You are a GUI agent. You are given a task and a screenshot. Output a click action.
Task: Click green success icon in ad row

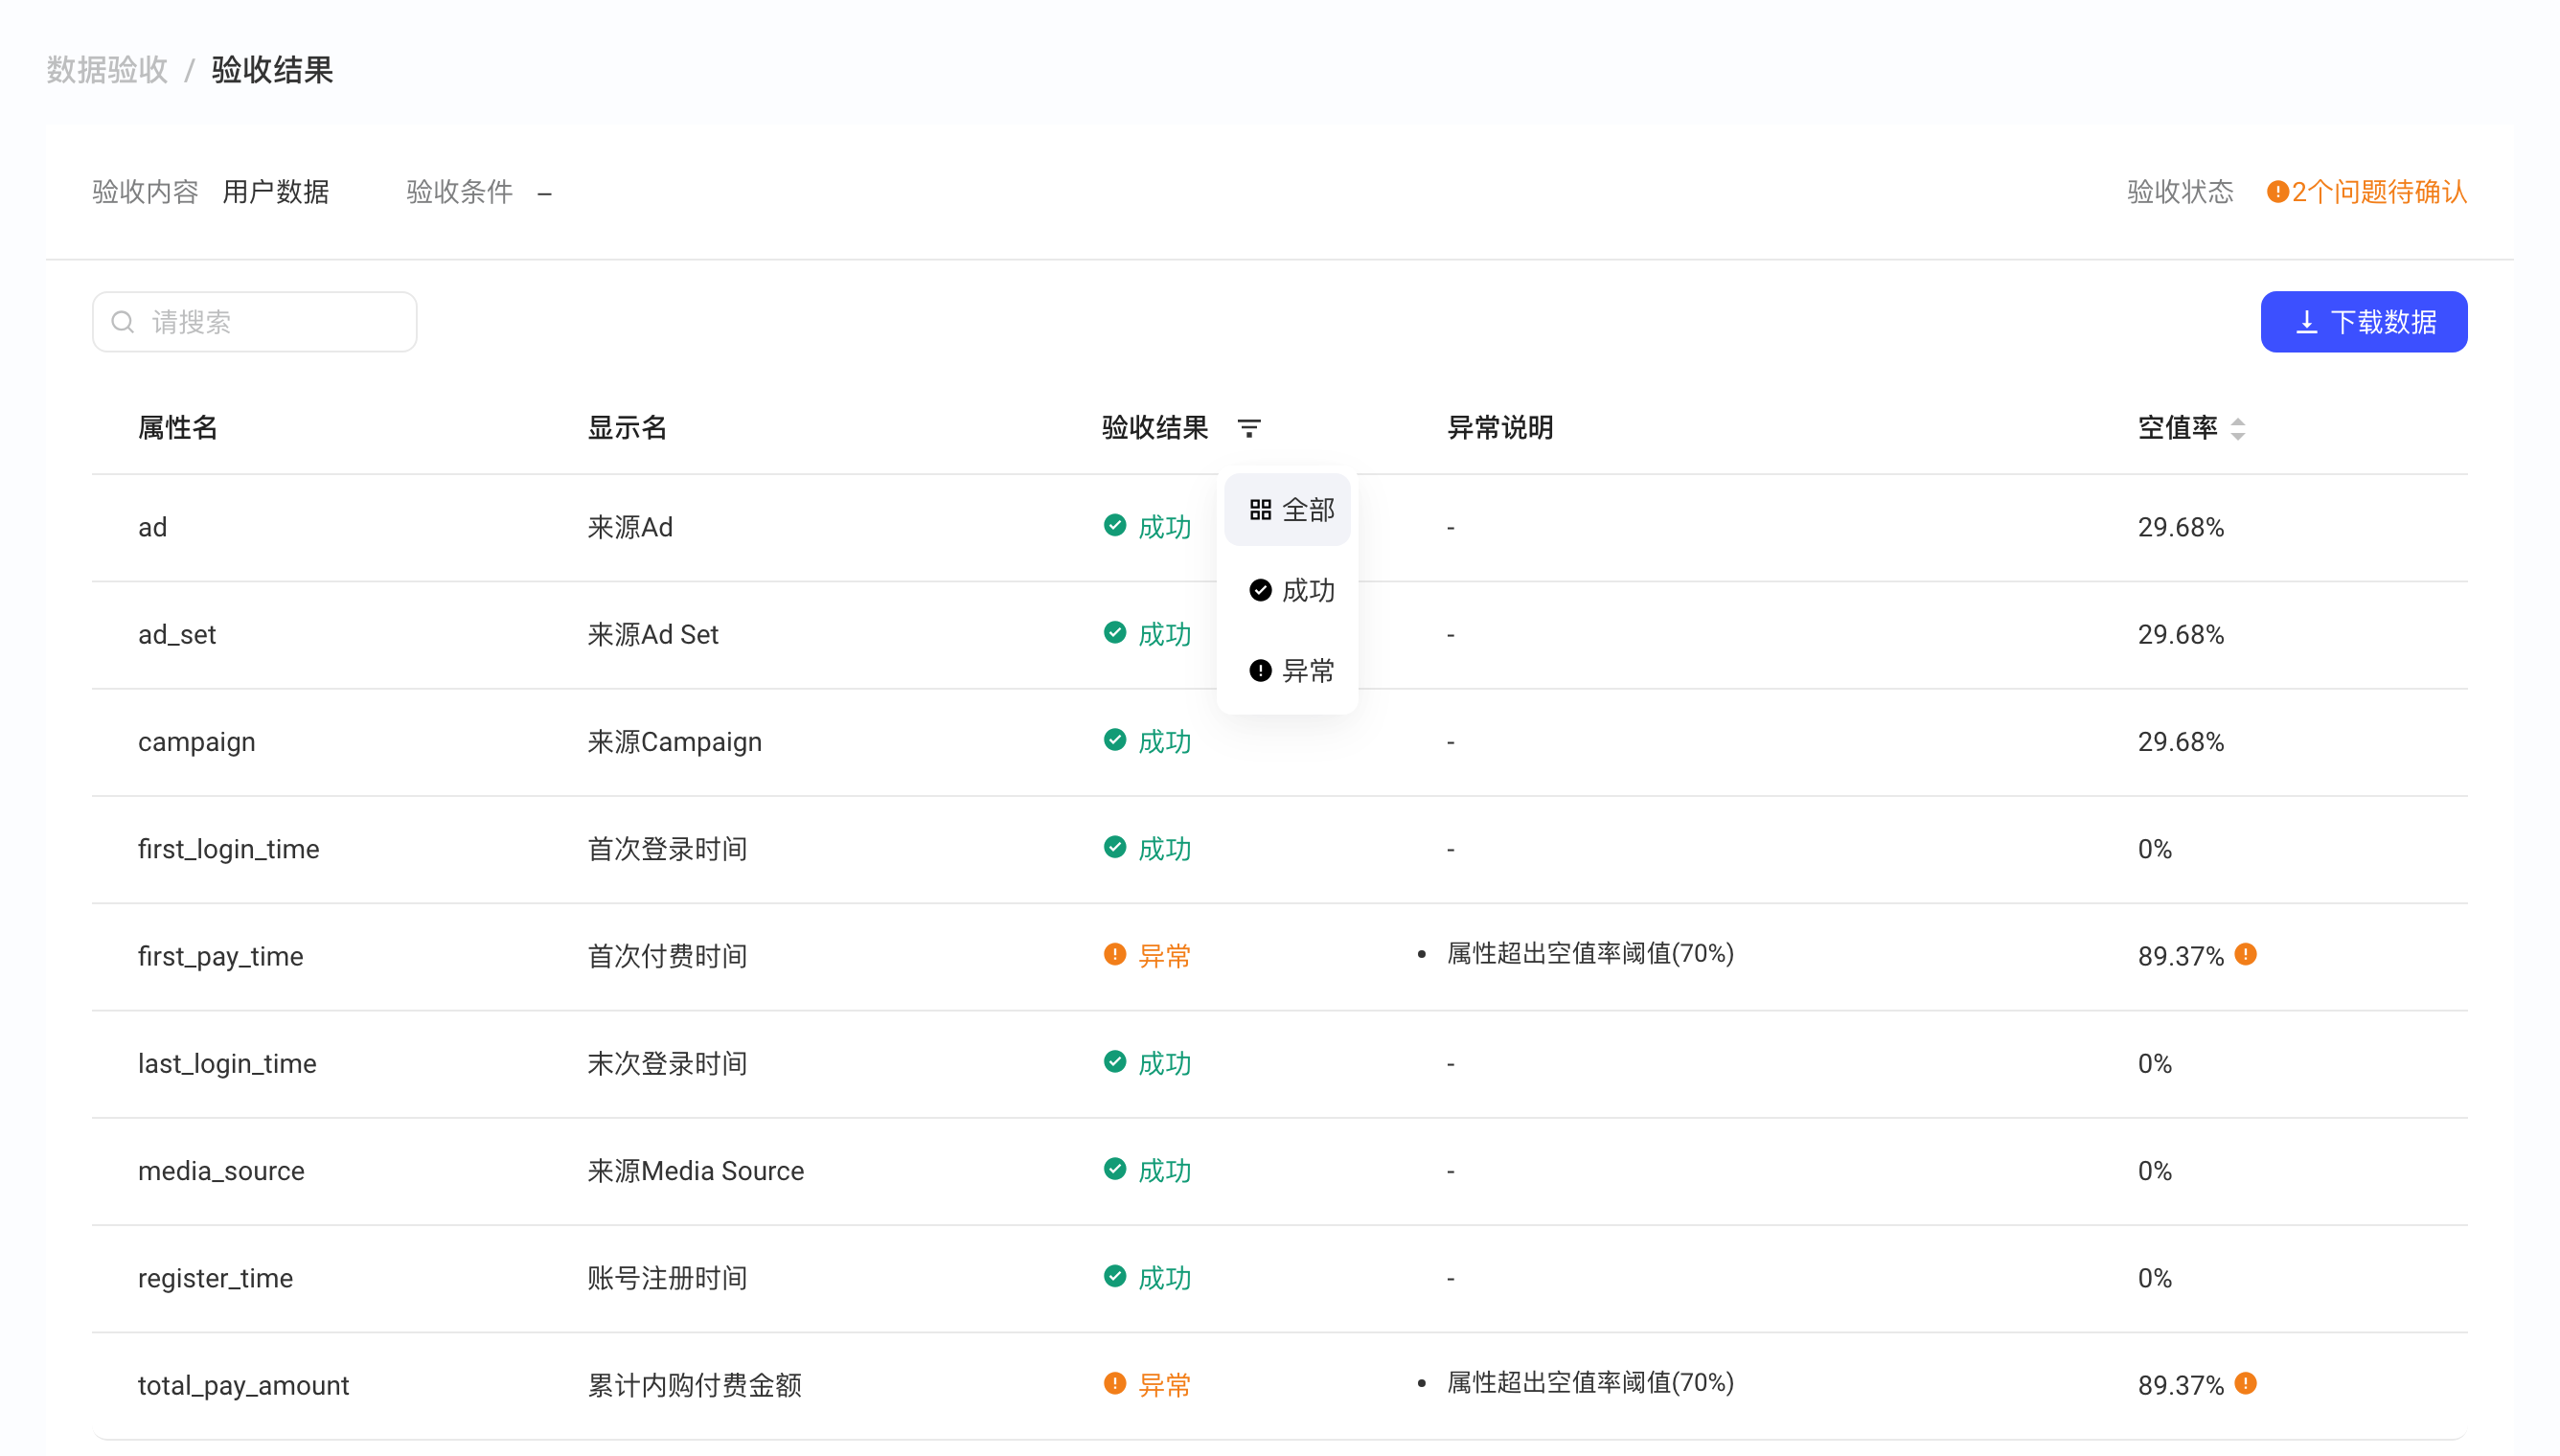point(1115,525)
